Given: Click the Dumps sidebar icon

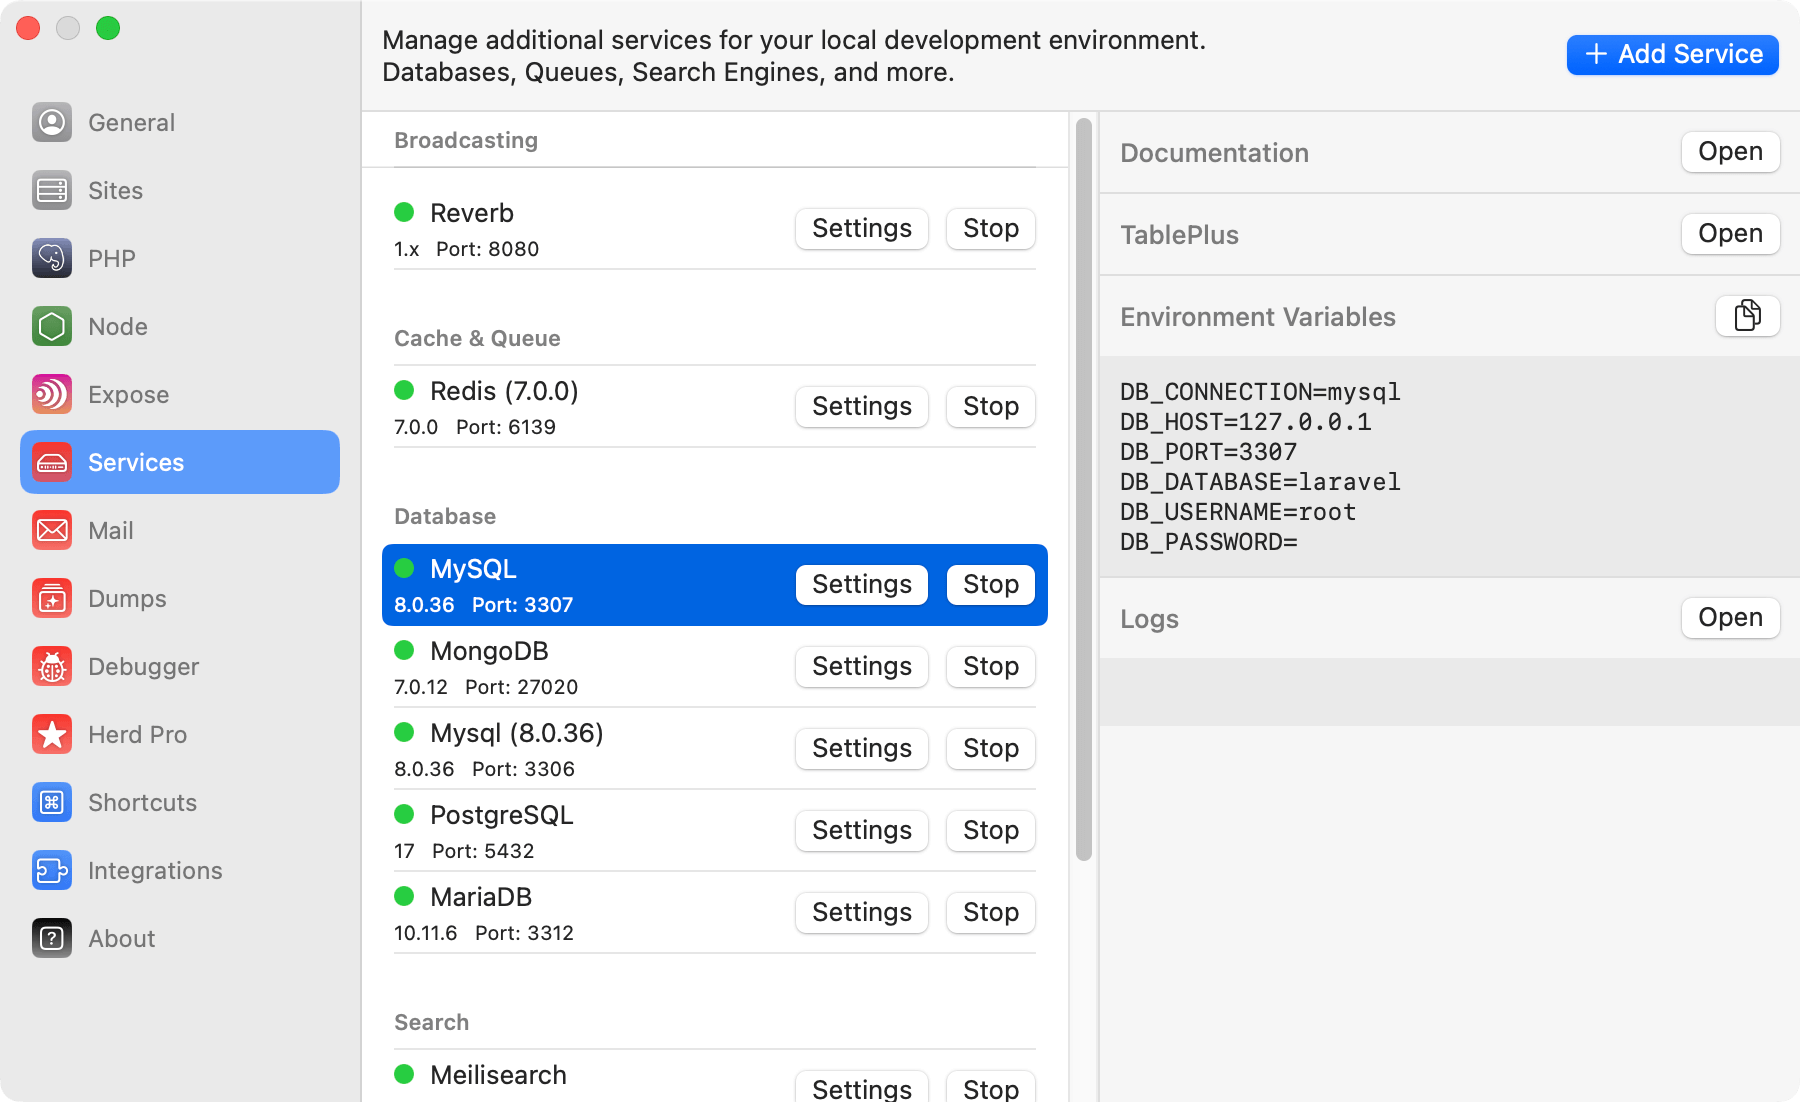Looking at the screenshot, I should pos(52,598).
